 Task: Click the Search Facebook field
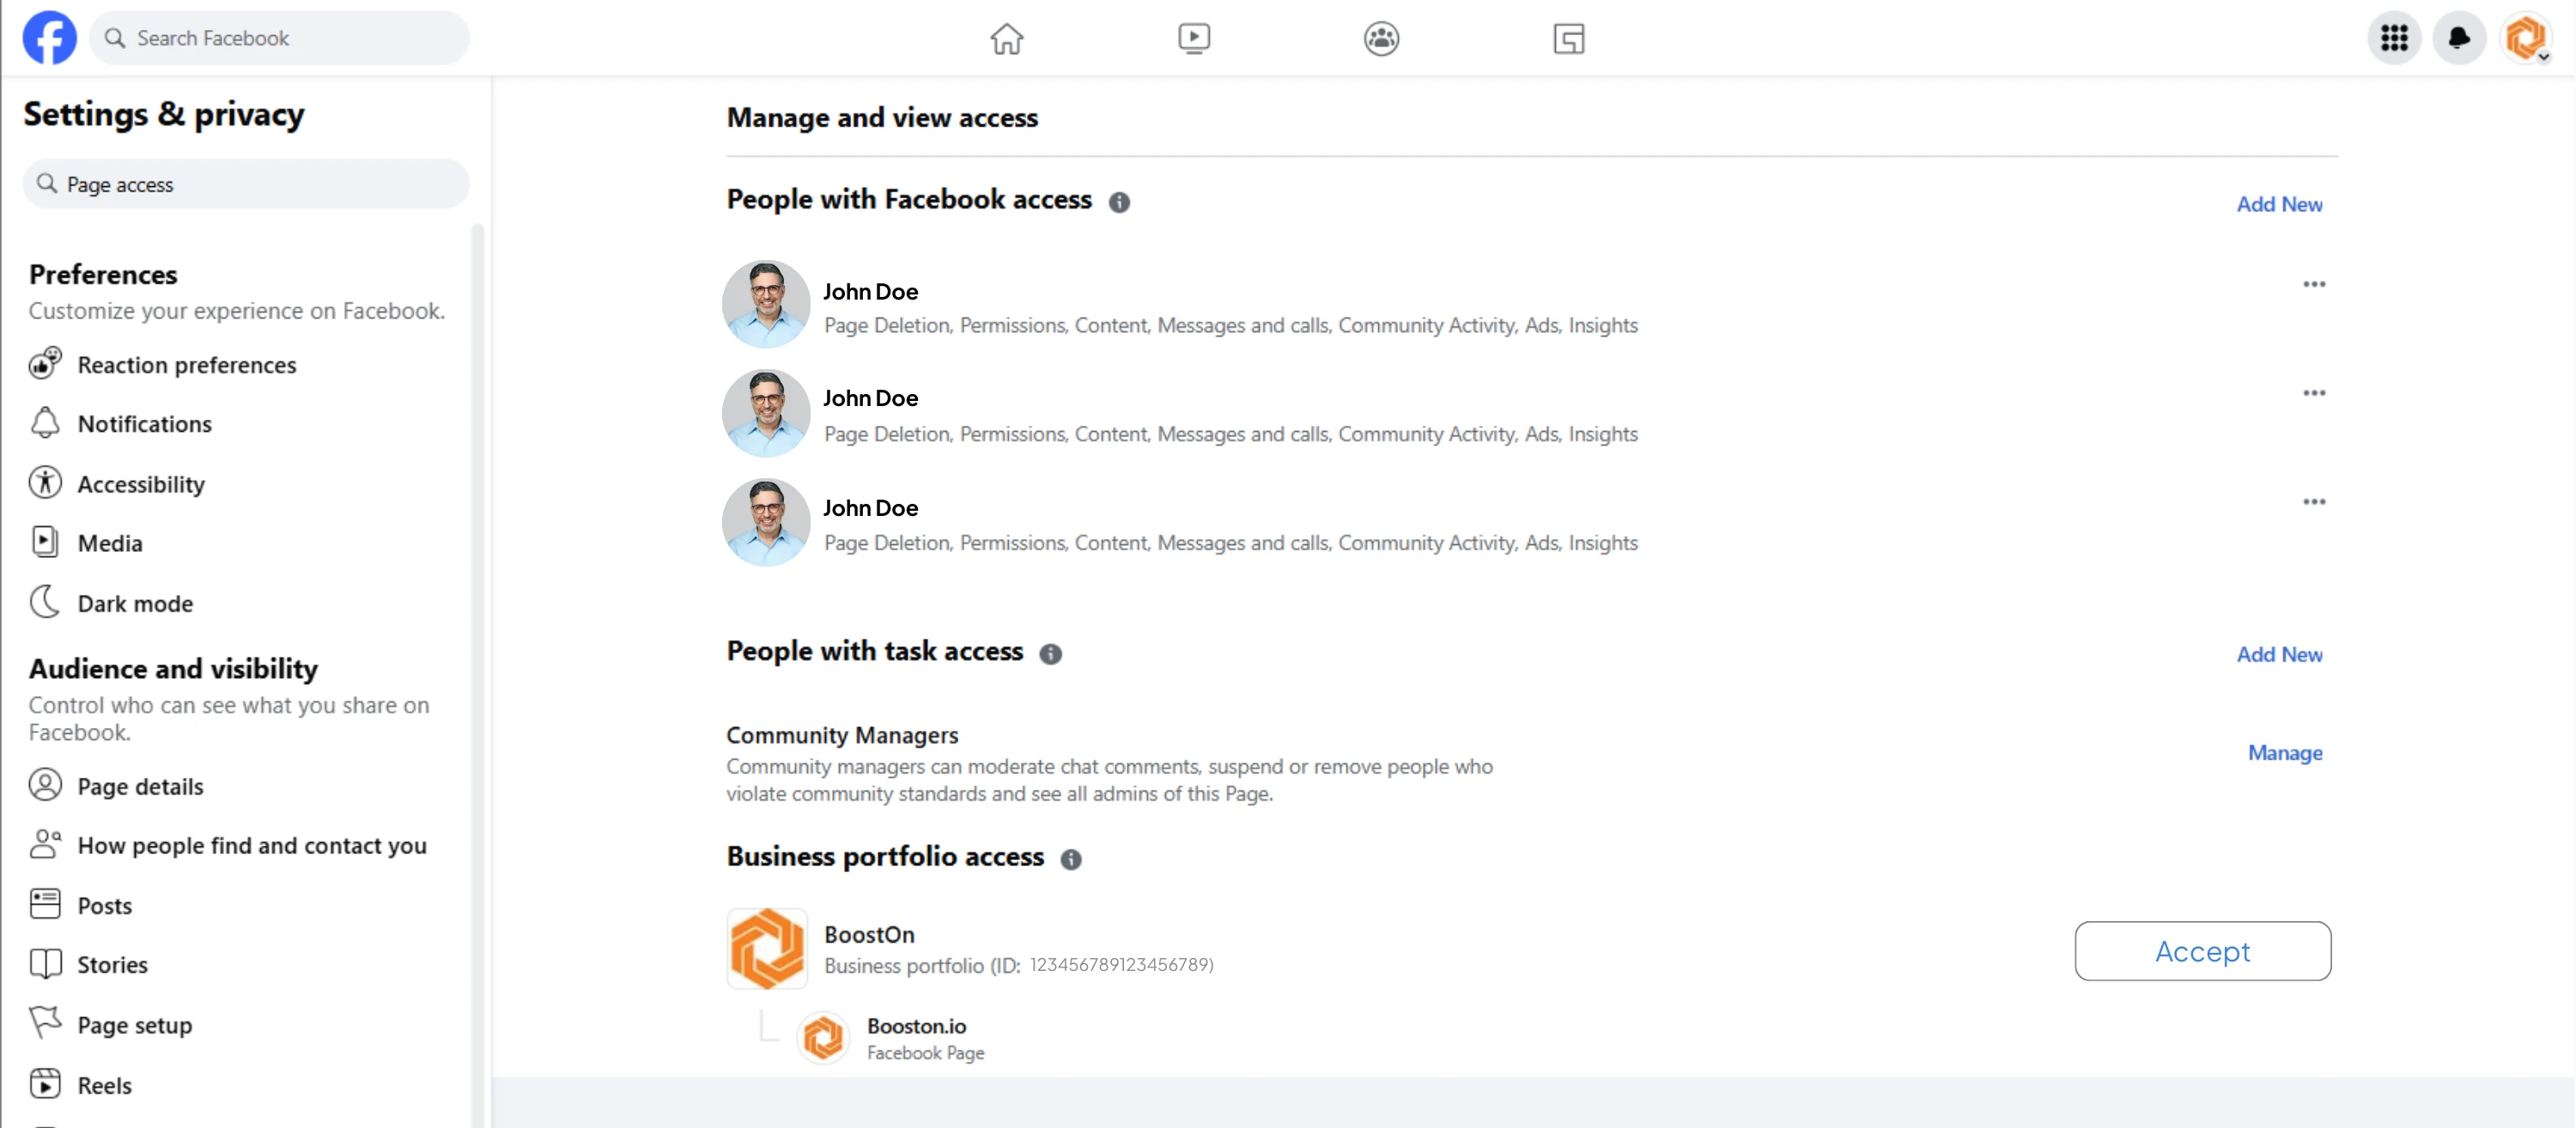(280, 38)
